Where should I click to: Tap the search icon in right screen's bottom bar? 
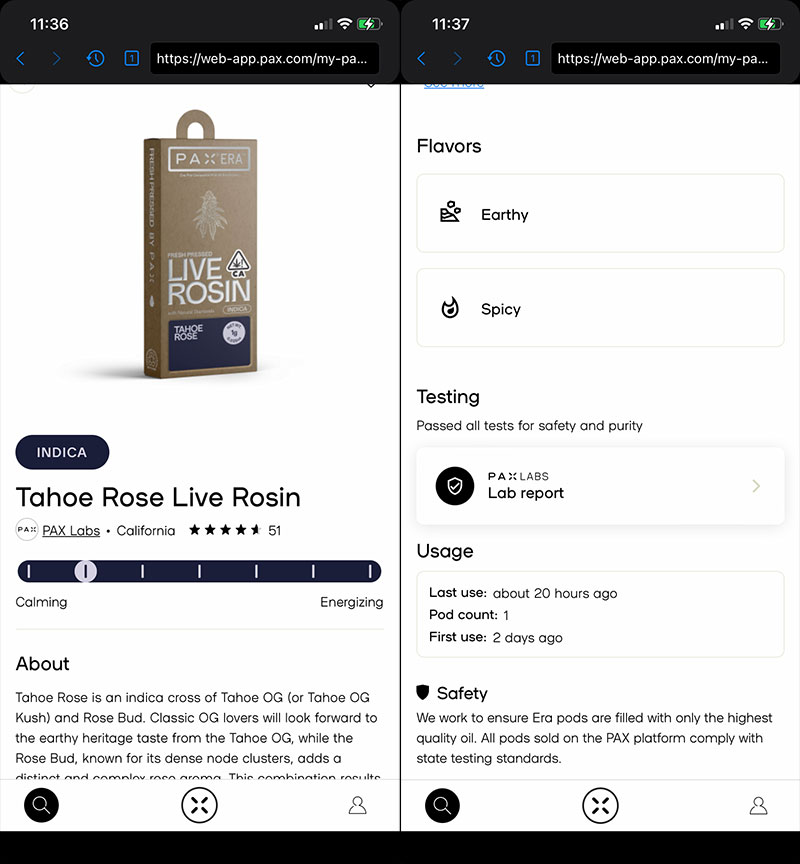coord(442,805)
